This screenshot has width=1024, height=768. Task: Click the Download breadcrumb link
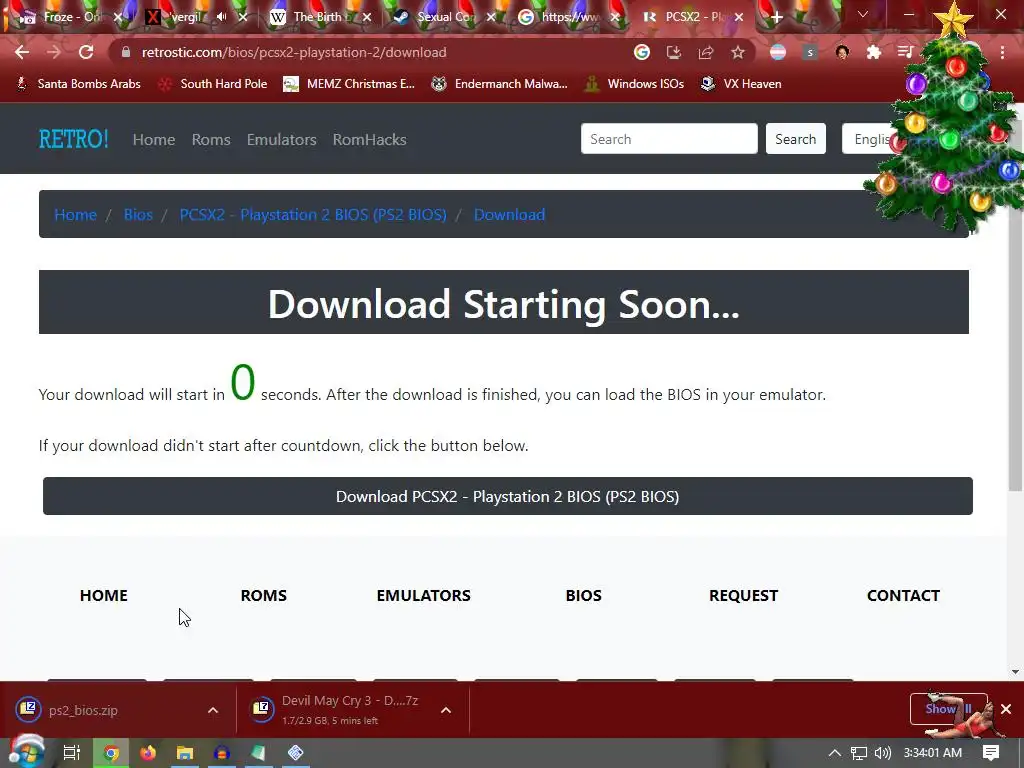[509, 215]
